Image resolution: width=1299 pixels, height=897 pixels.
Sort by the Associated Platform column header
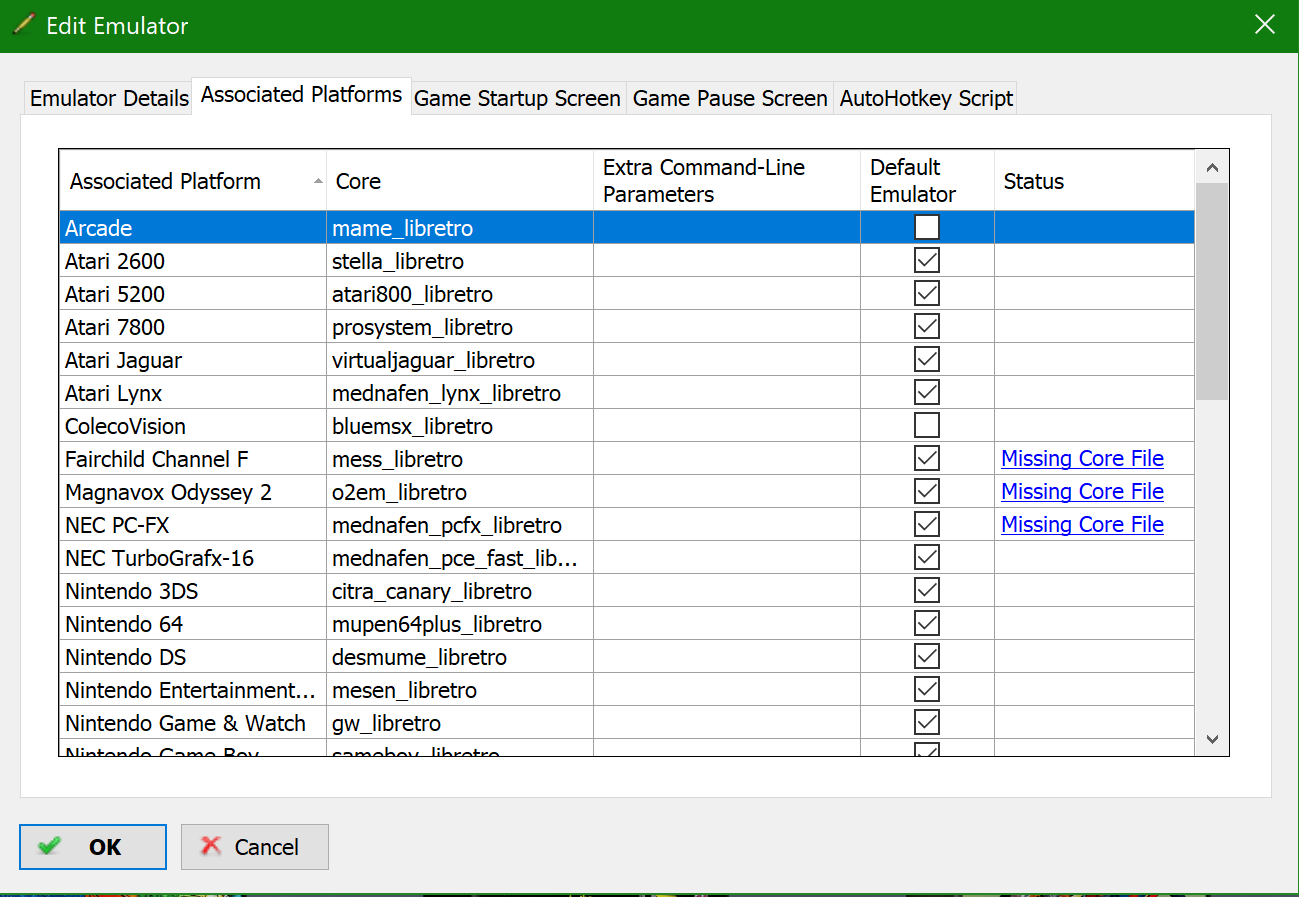(x=193, y=181)
